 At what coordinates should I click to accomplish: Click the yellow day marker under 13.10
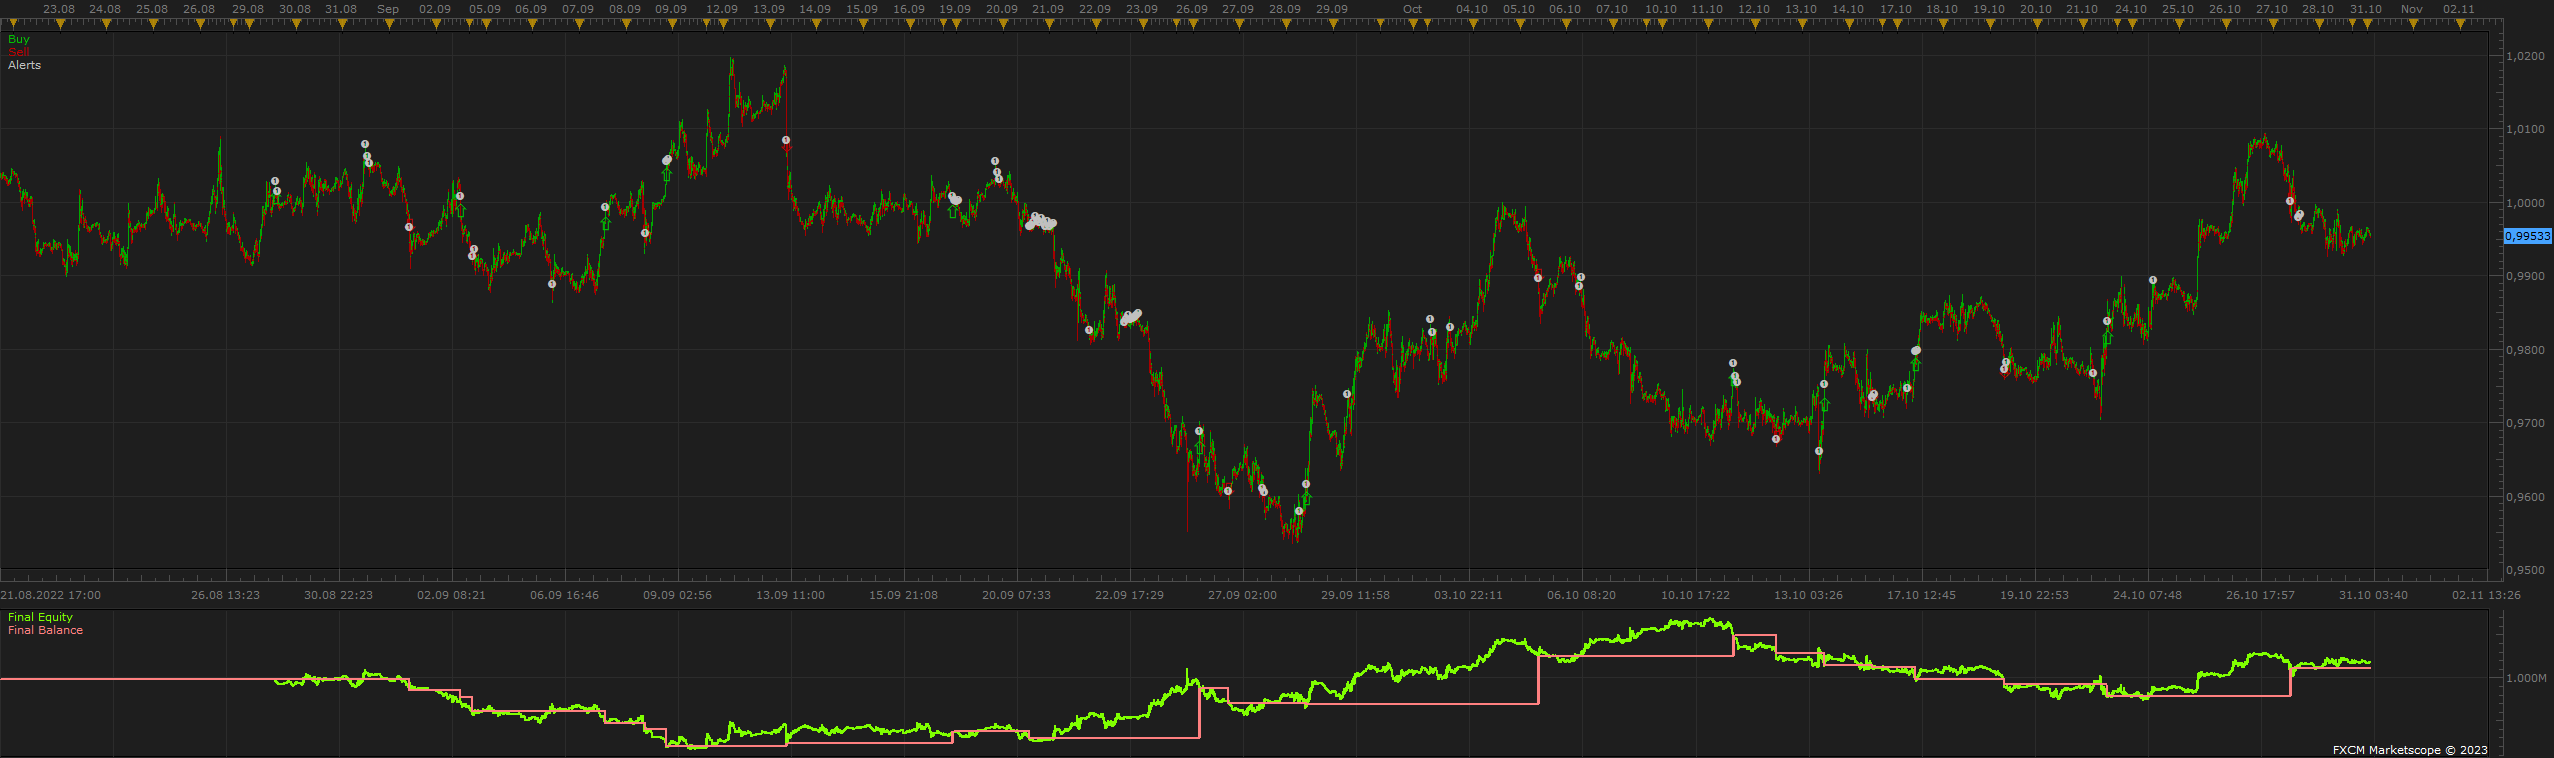(x=1801, y=25)
